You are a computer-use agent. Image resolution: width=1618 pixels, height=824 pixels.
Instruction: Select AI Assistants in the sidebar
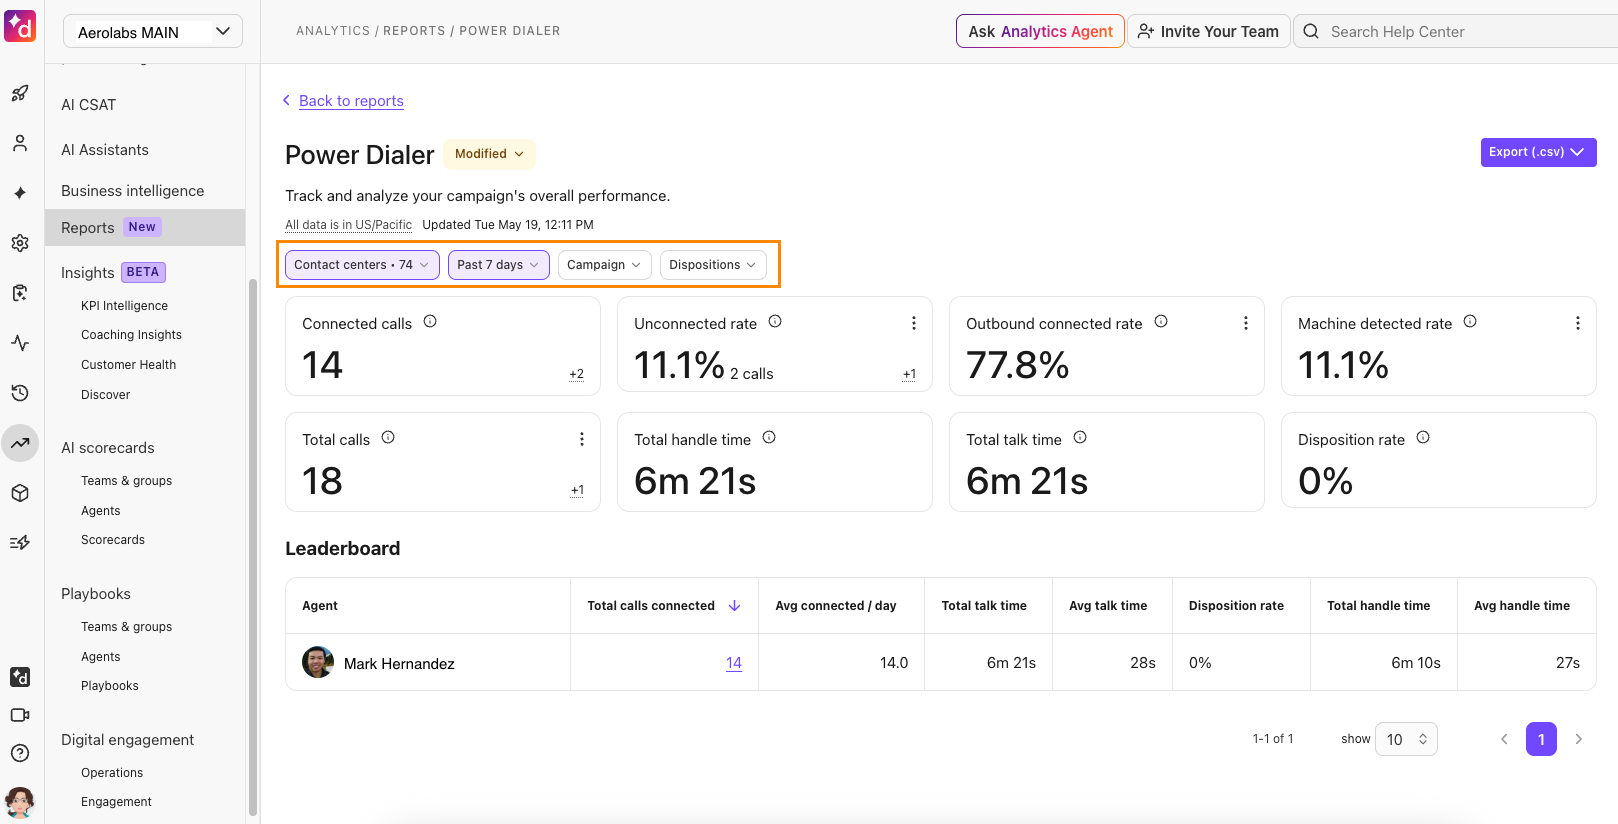[x=105, y=150]
